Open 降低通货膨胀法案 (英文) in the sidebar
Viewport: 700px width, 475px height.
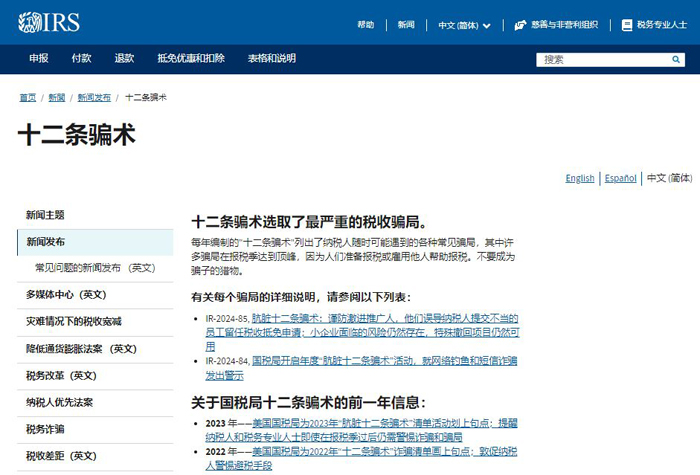coord(81,349)
